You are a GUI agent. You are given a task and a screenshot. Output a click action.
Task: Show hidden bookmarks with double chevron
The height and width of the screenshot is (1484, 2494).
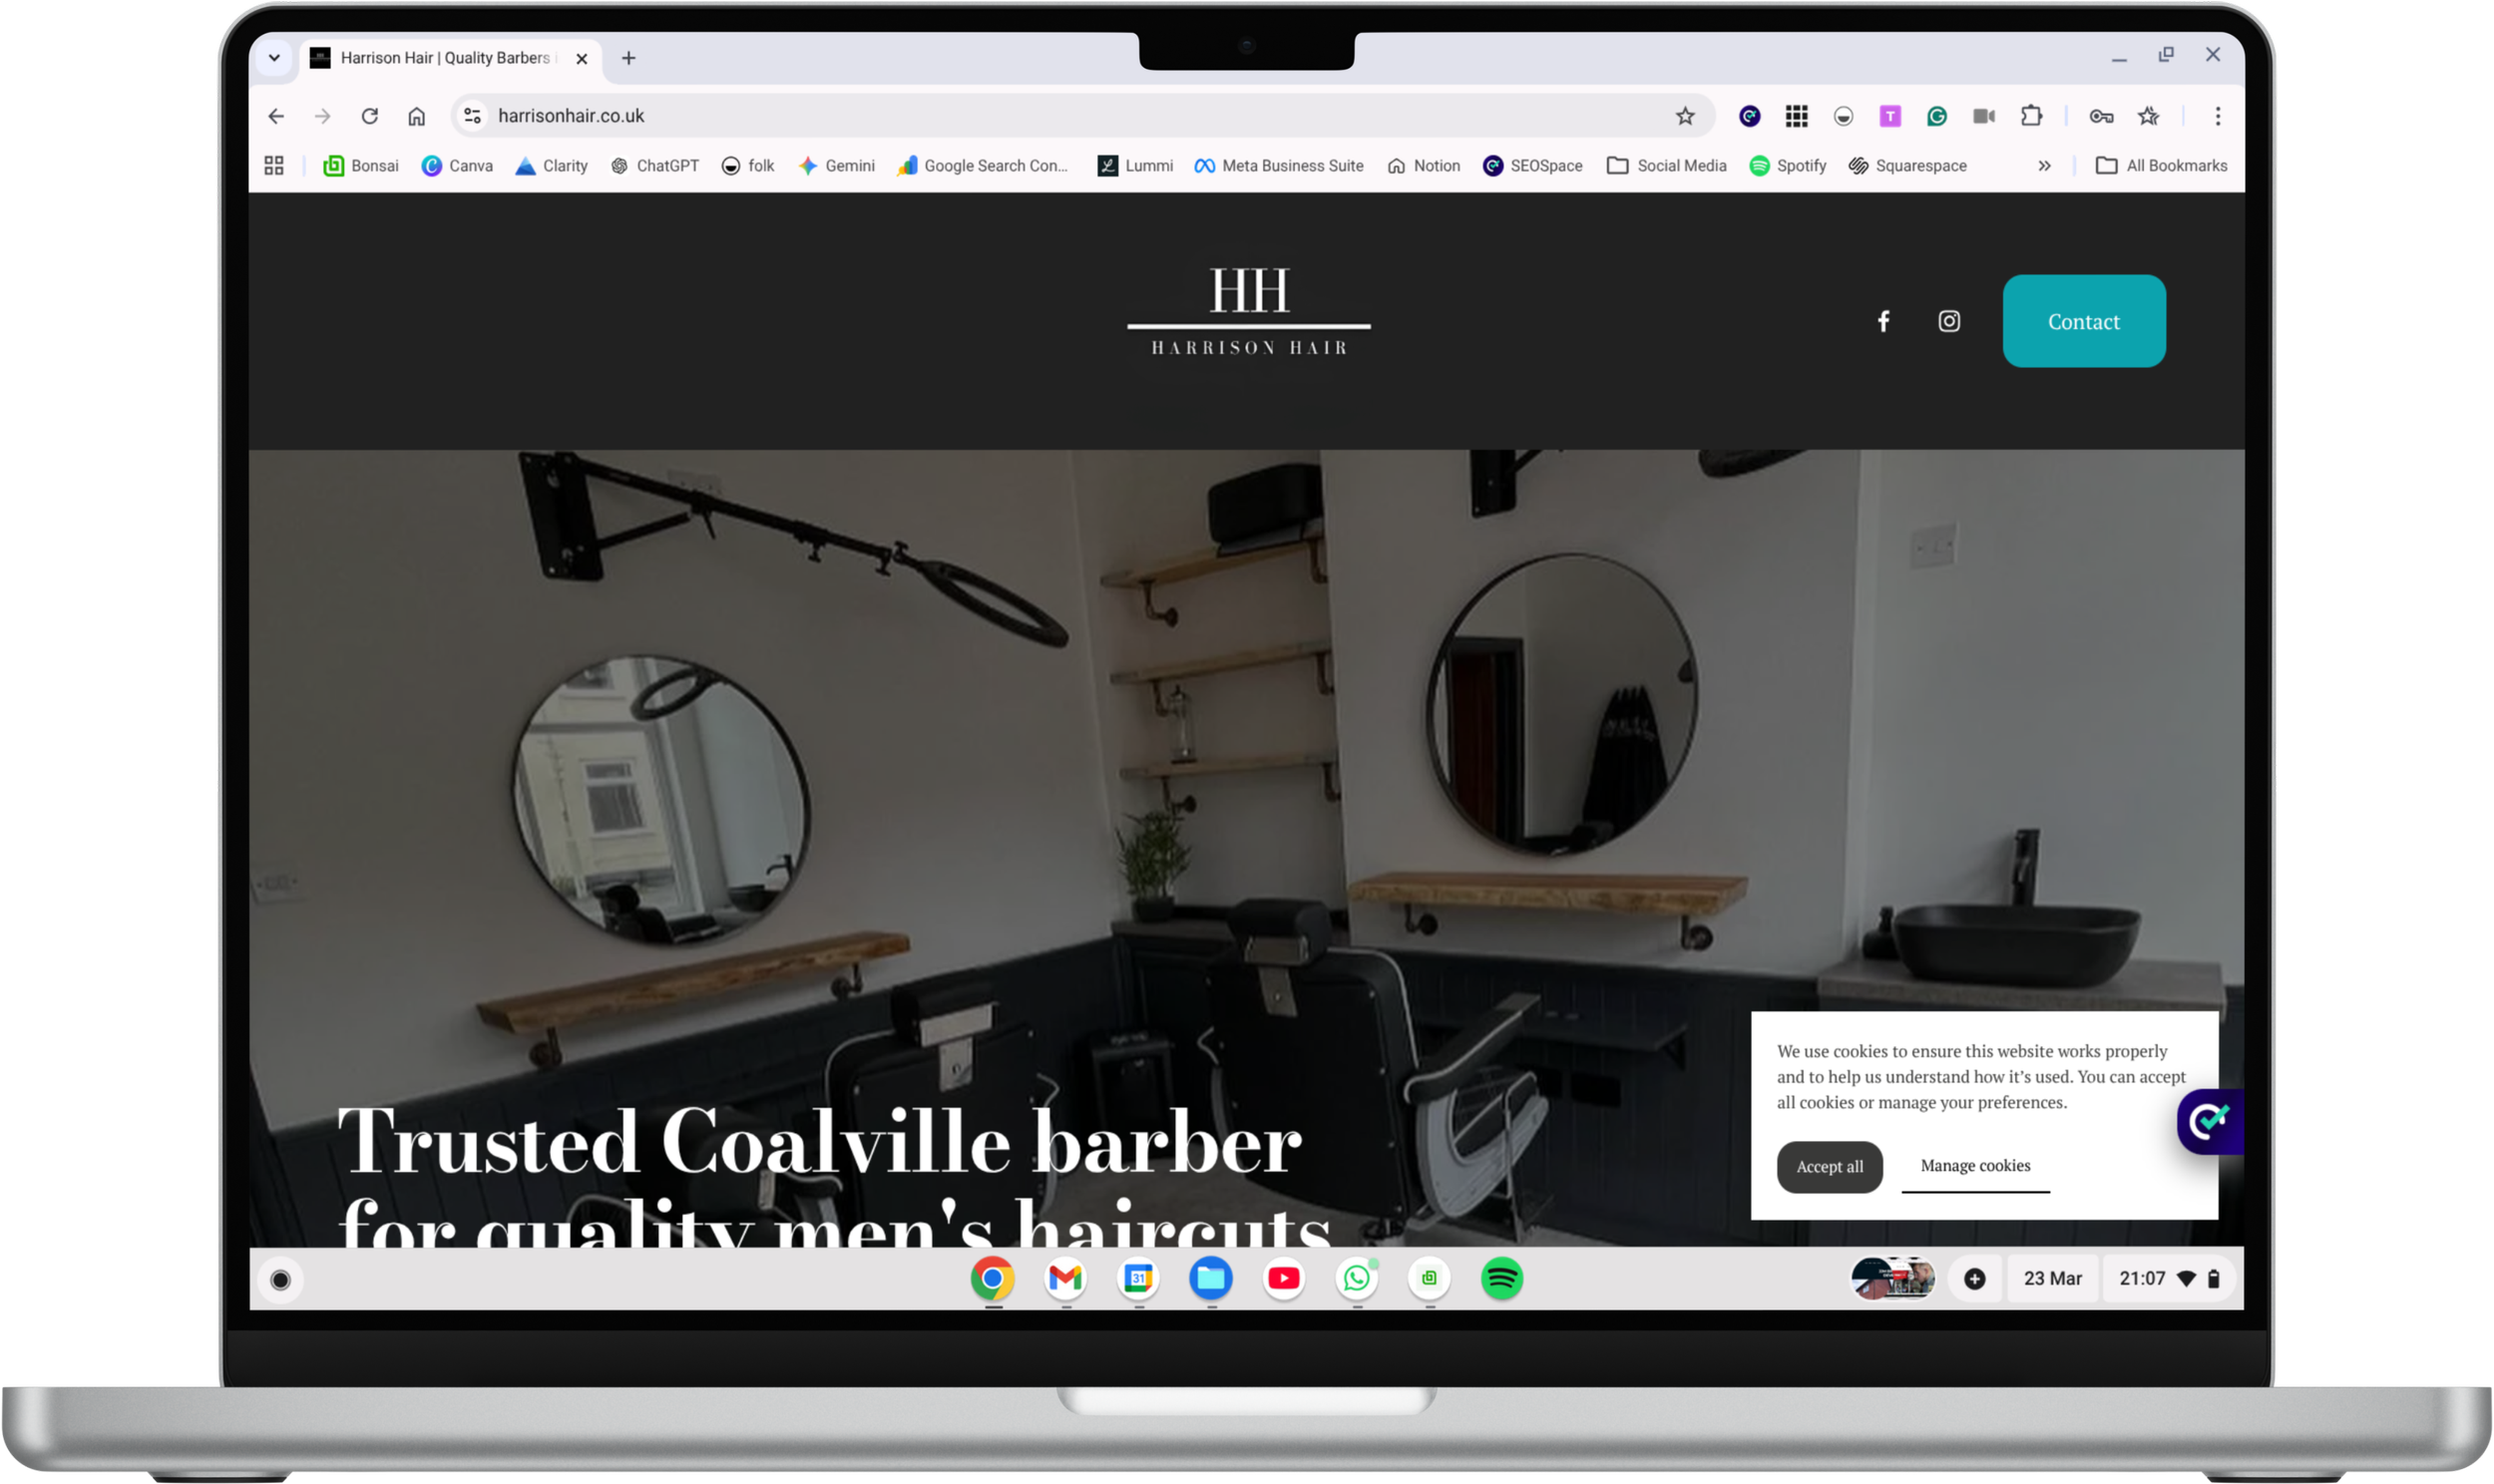pyautogui.click(x=2044, y=166)
